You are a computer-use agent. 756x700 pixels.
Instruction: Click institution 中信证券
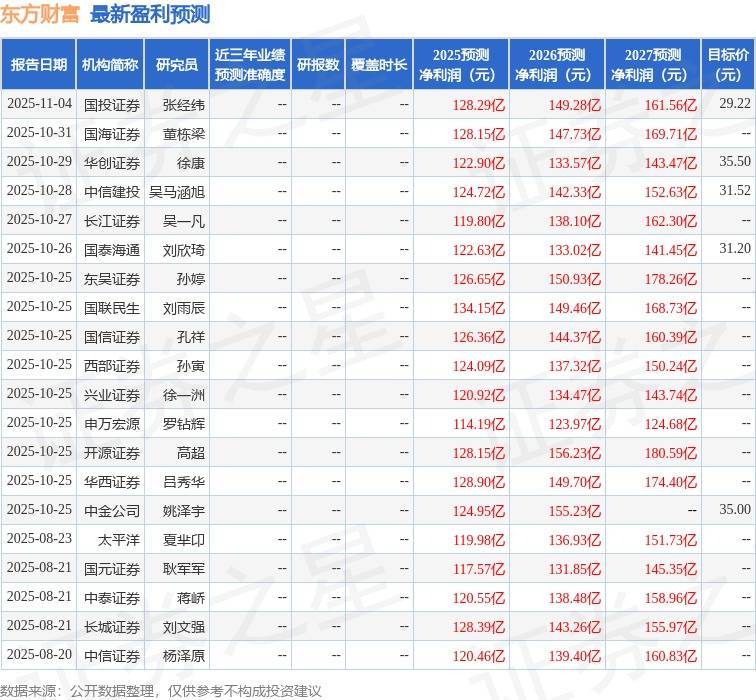click(112, 656)
